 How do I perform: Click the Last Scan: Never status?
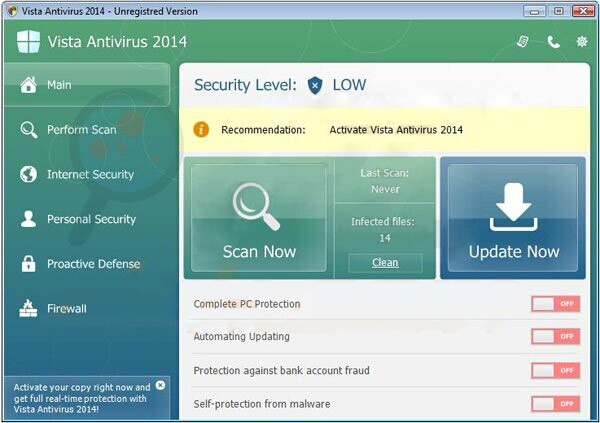[x=385, y=181]
